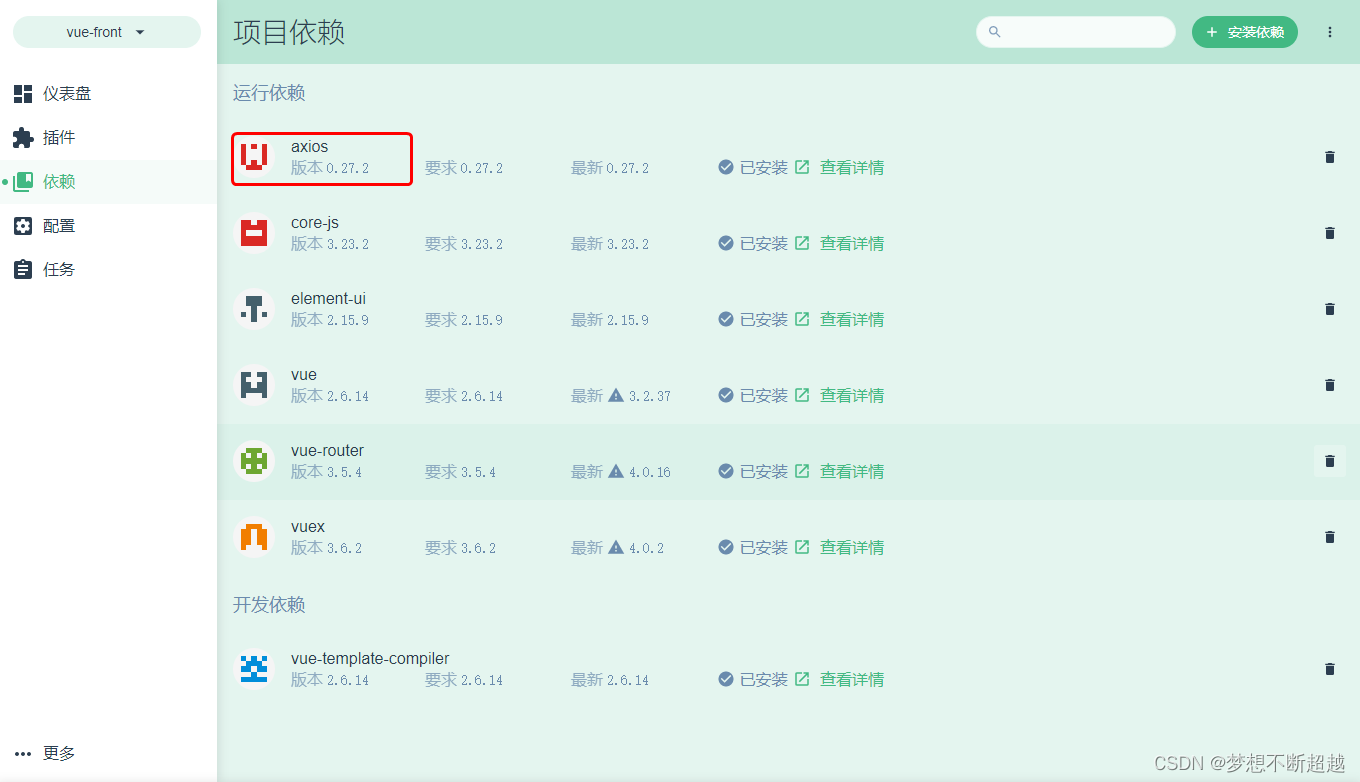1360x782 pixels.
Task: Click the core-js package avatar icon
Action: click(254, 233)
